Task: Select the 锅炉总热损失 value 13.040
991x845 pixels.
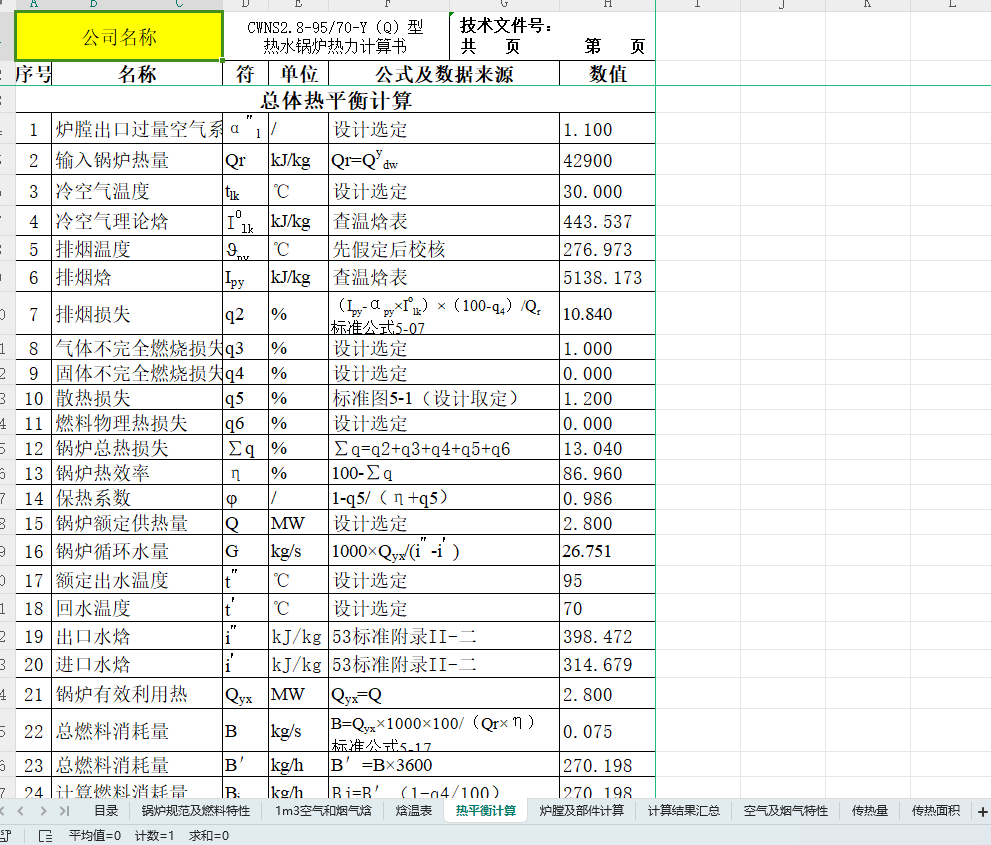Action: pos(608,448)
